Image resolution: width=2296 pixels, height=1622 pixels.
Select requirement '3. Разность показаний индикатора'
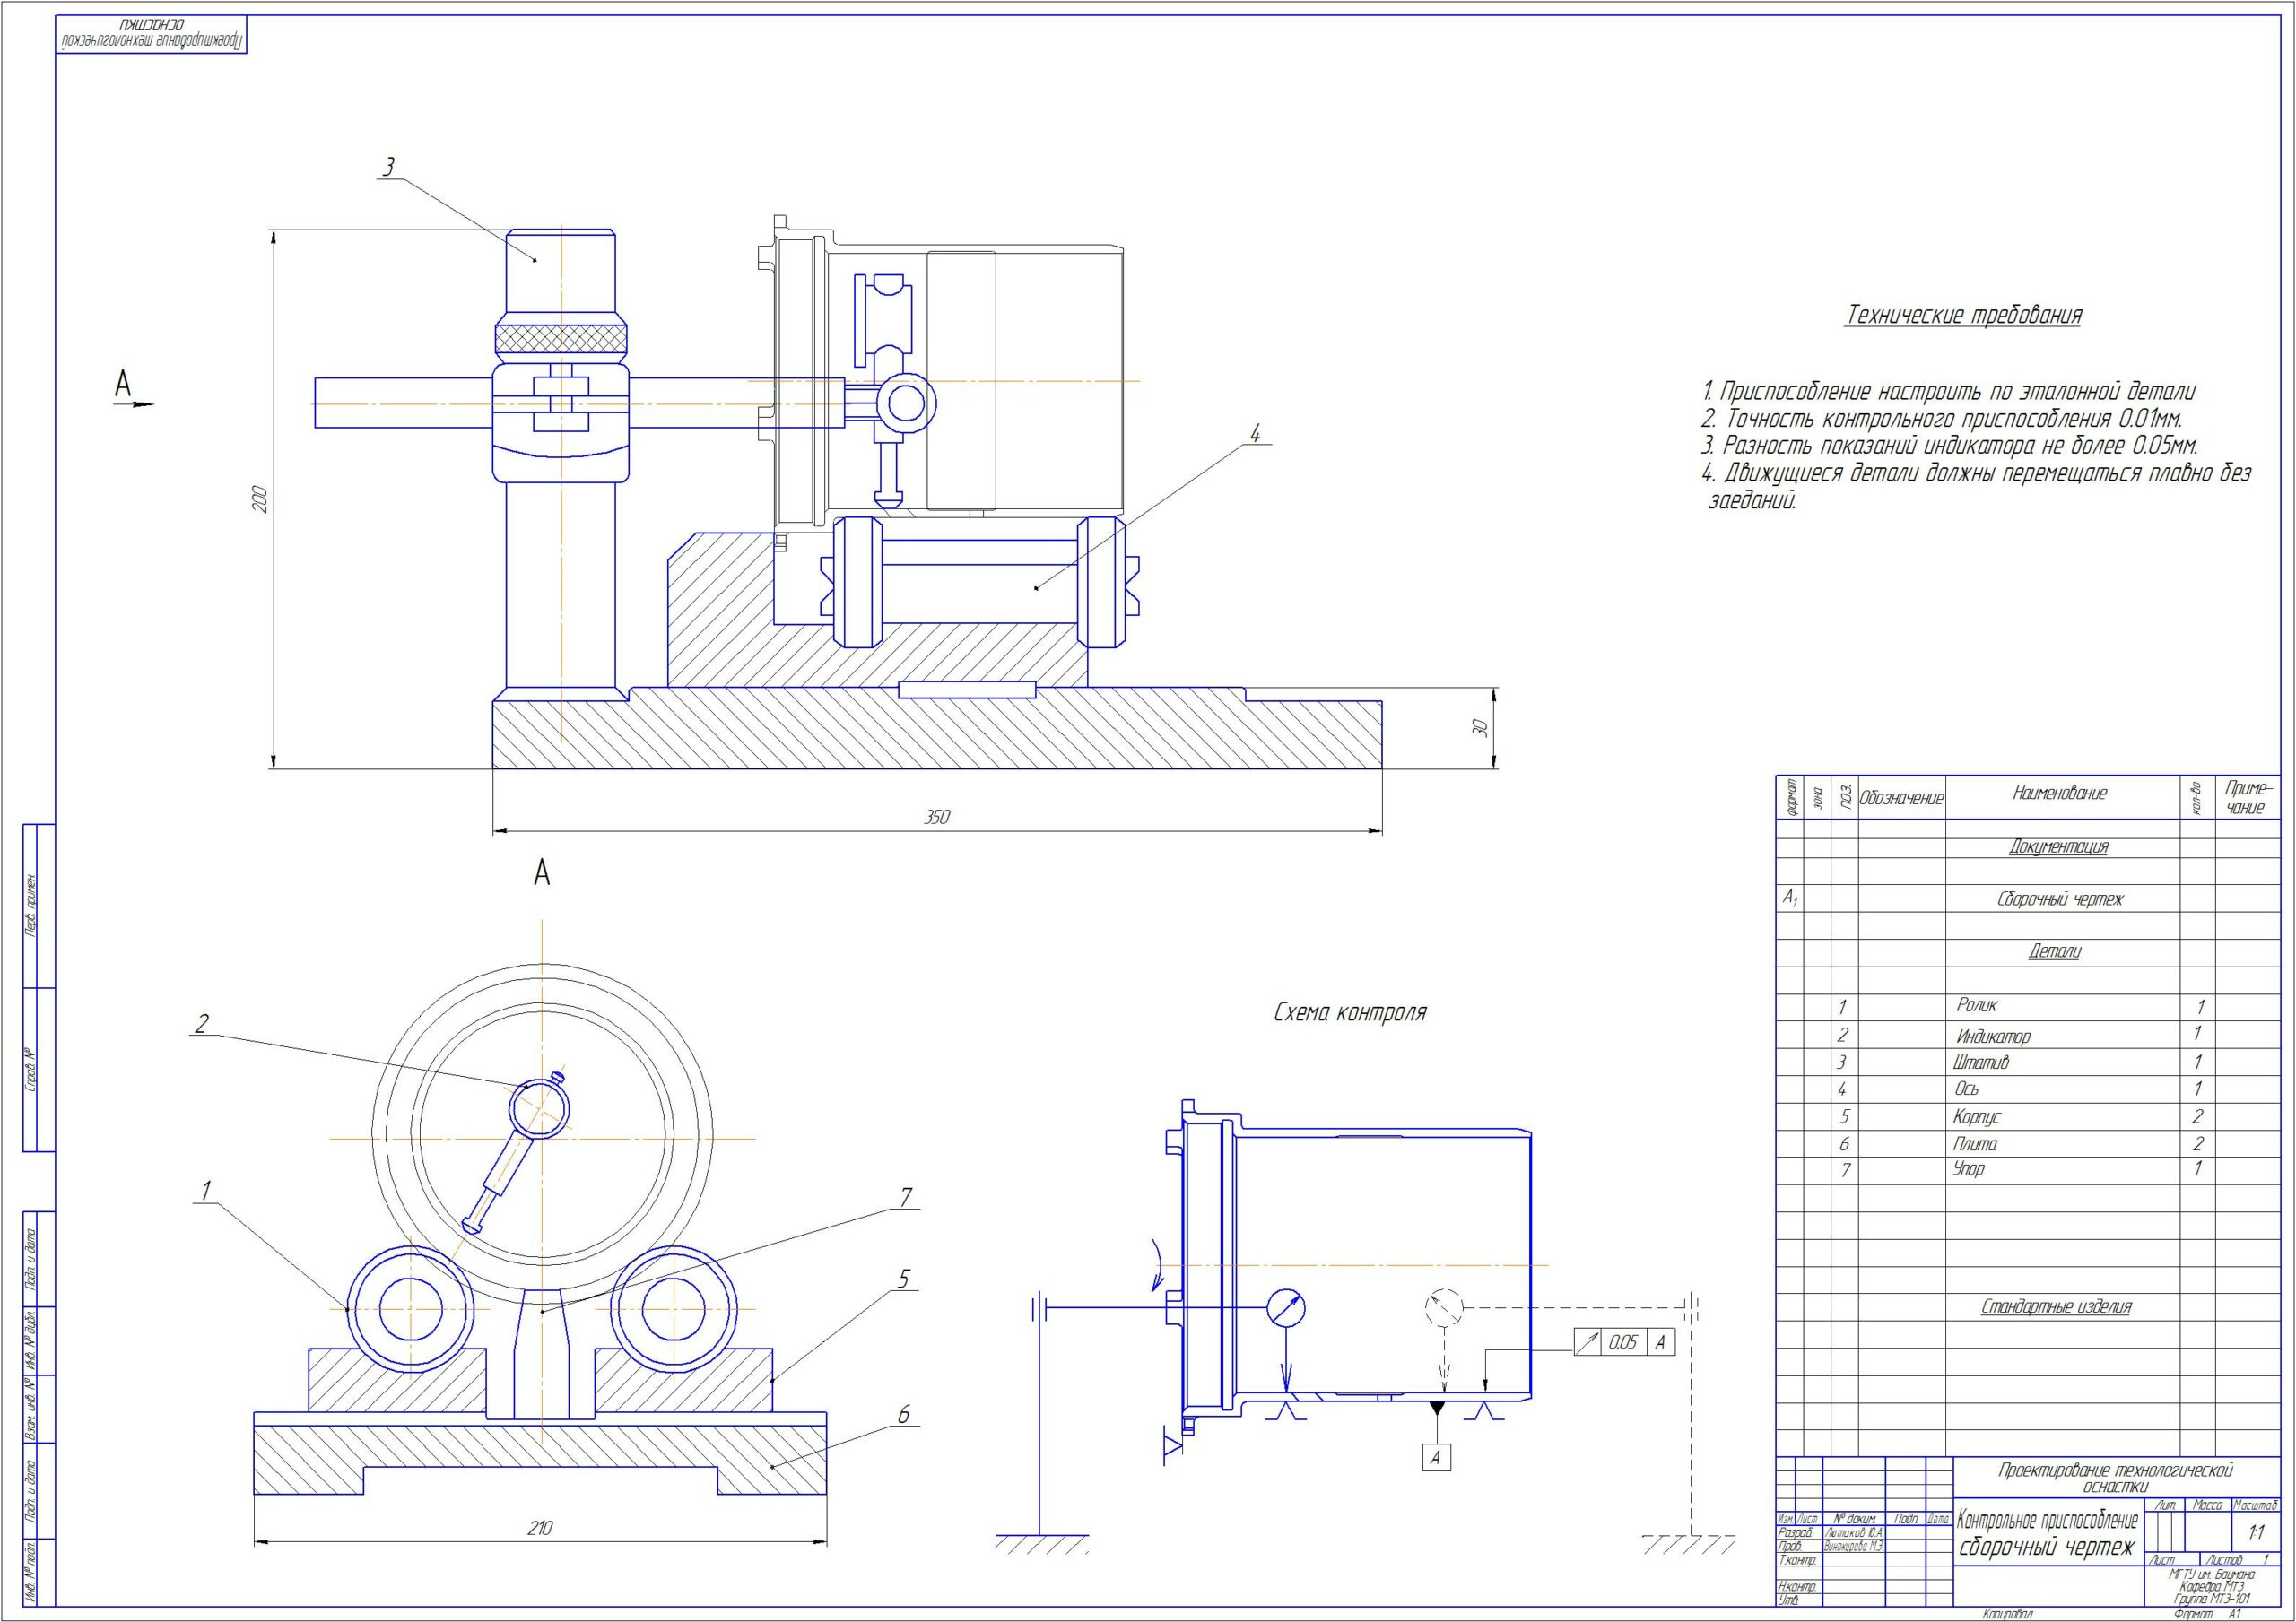tap(1949, 446)
